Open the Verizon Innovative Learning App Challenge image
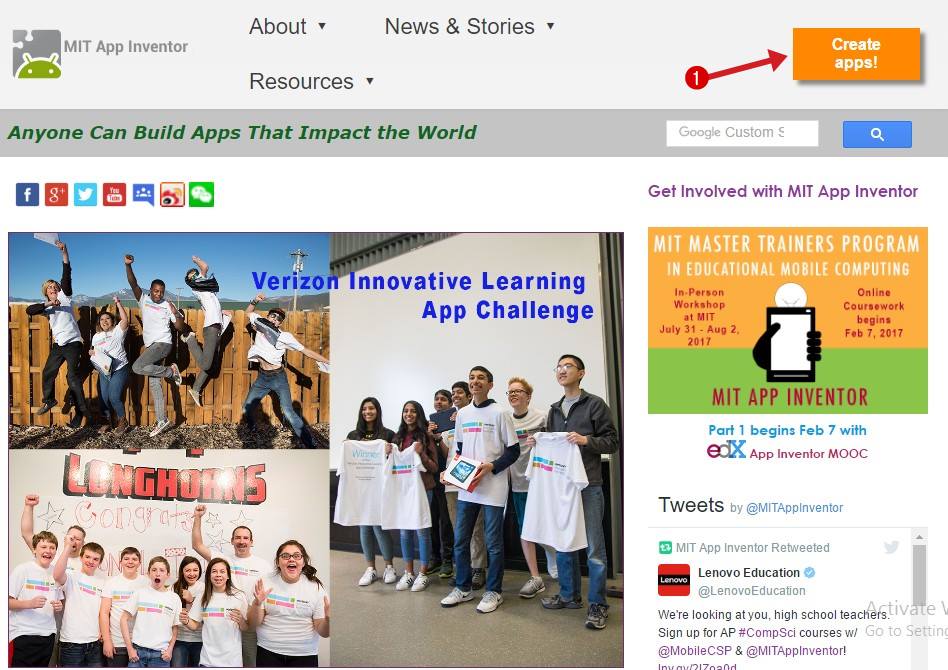Screen dimensions: 948x670 [x=316, y=450]
